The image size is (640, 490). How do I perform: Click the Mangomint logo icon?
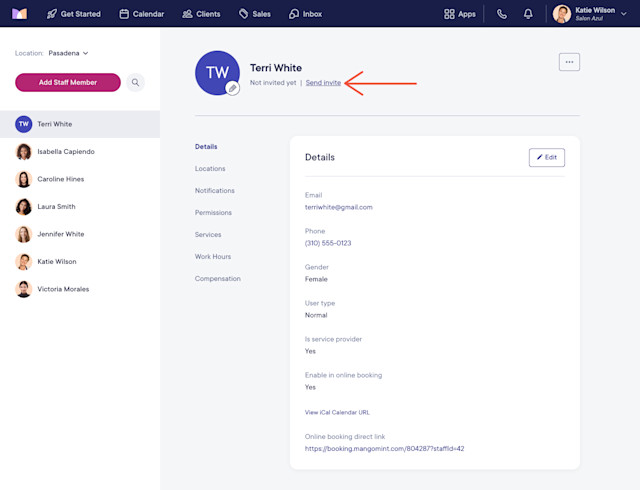coord(19,14)
